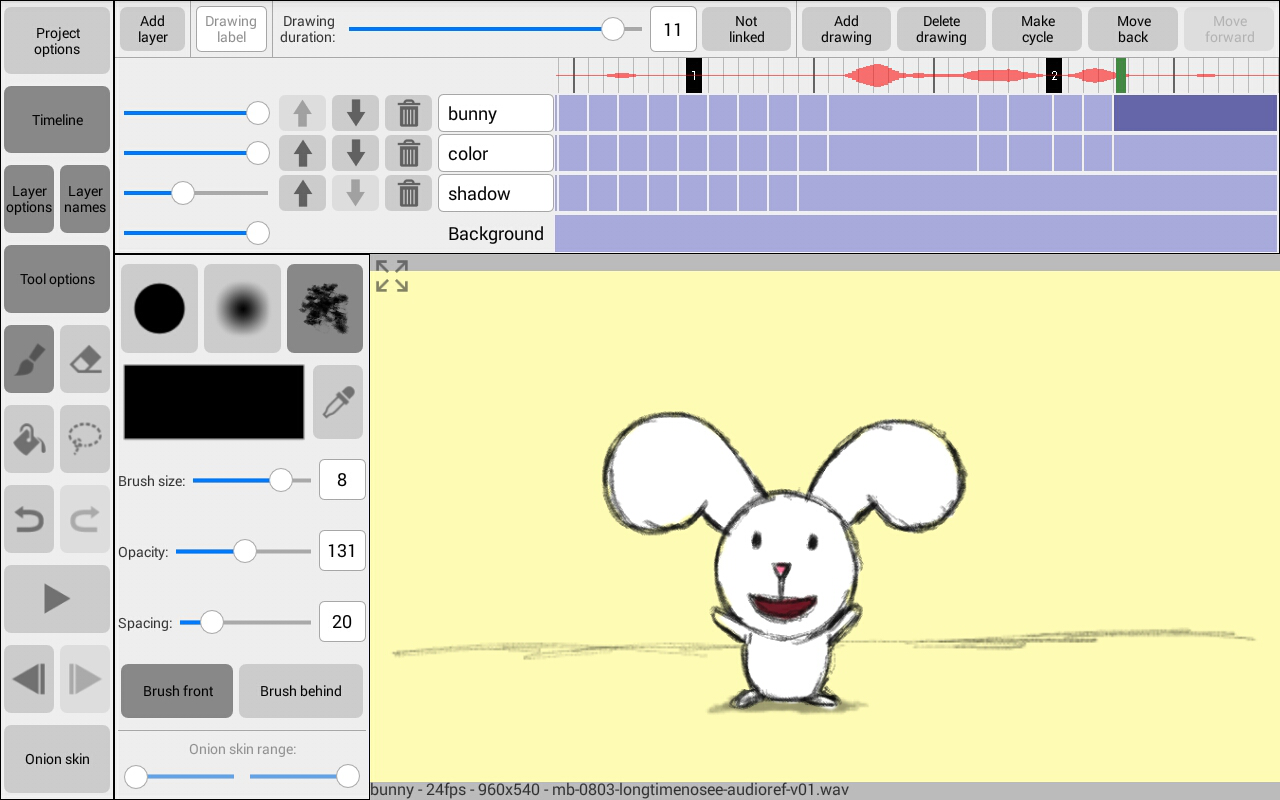The height and width of the screenshot is (800, 1280).
Task: Switch to Brush behind mode
Action: click(301, 691)
